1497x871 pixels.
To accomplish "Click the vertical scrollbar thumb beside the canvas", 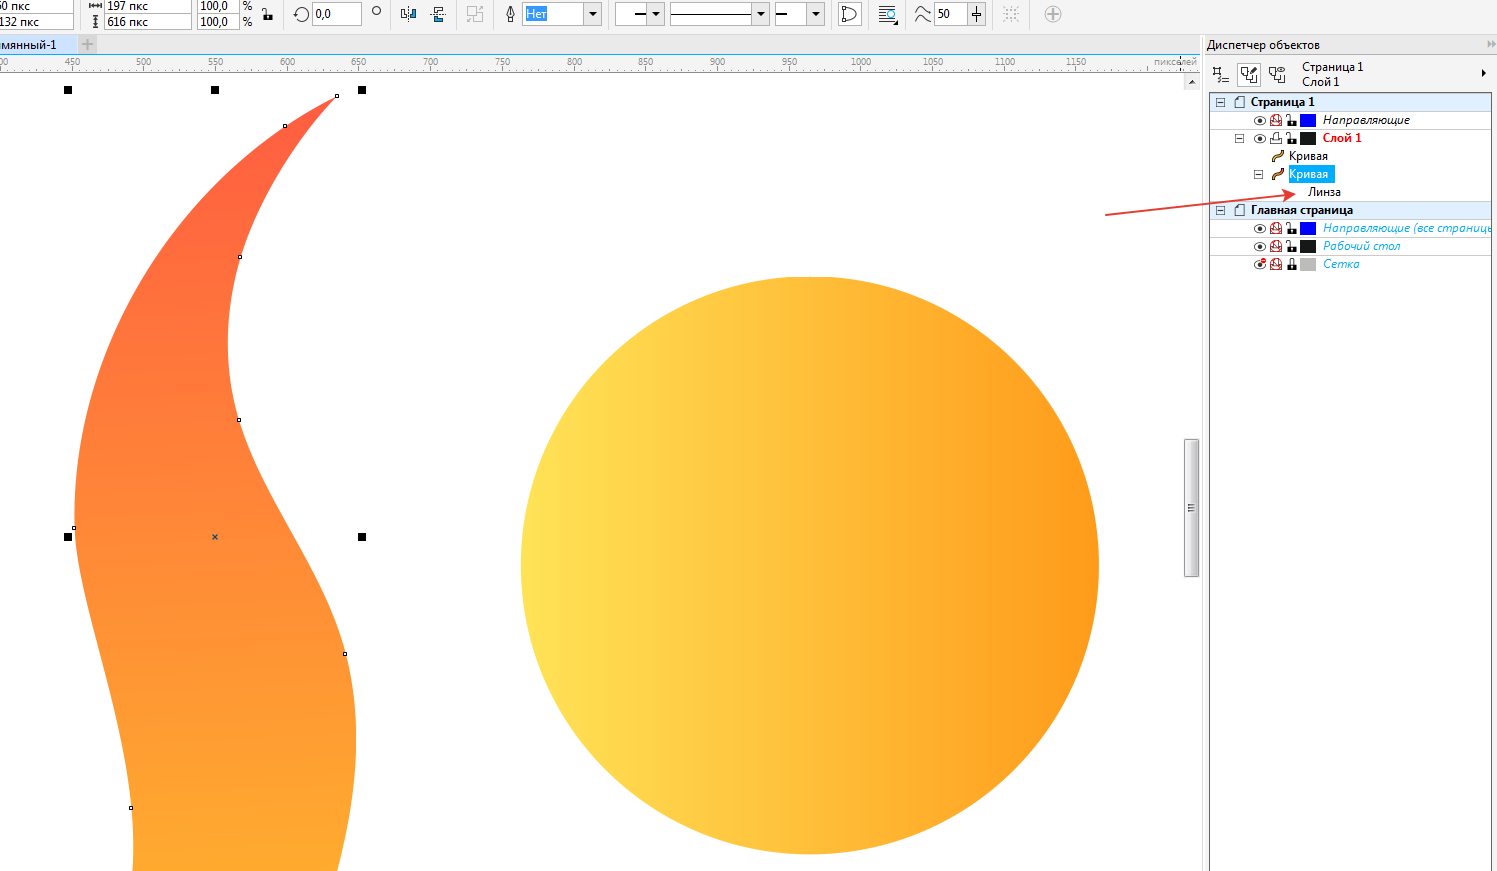I will [x=1191, y=508].
